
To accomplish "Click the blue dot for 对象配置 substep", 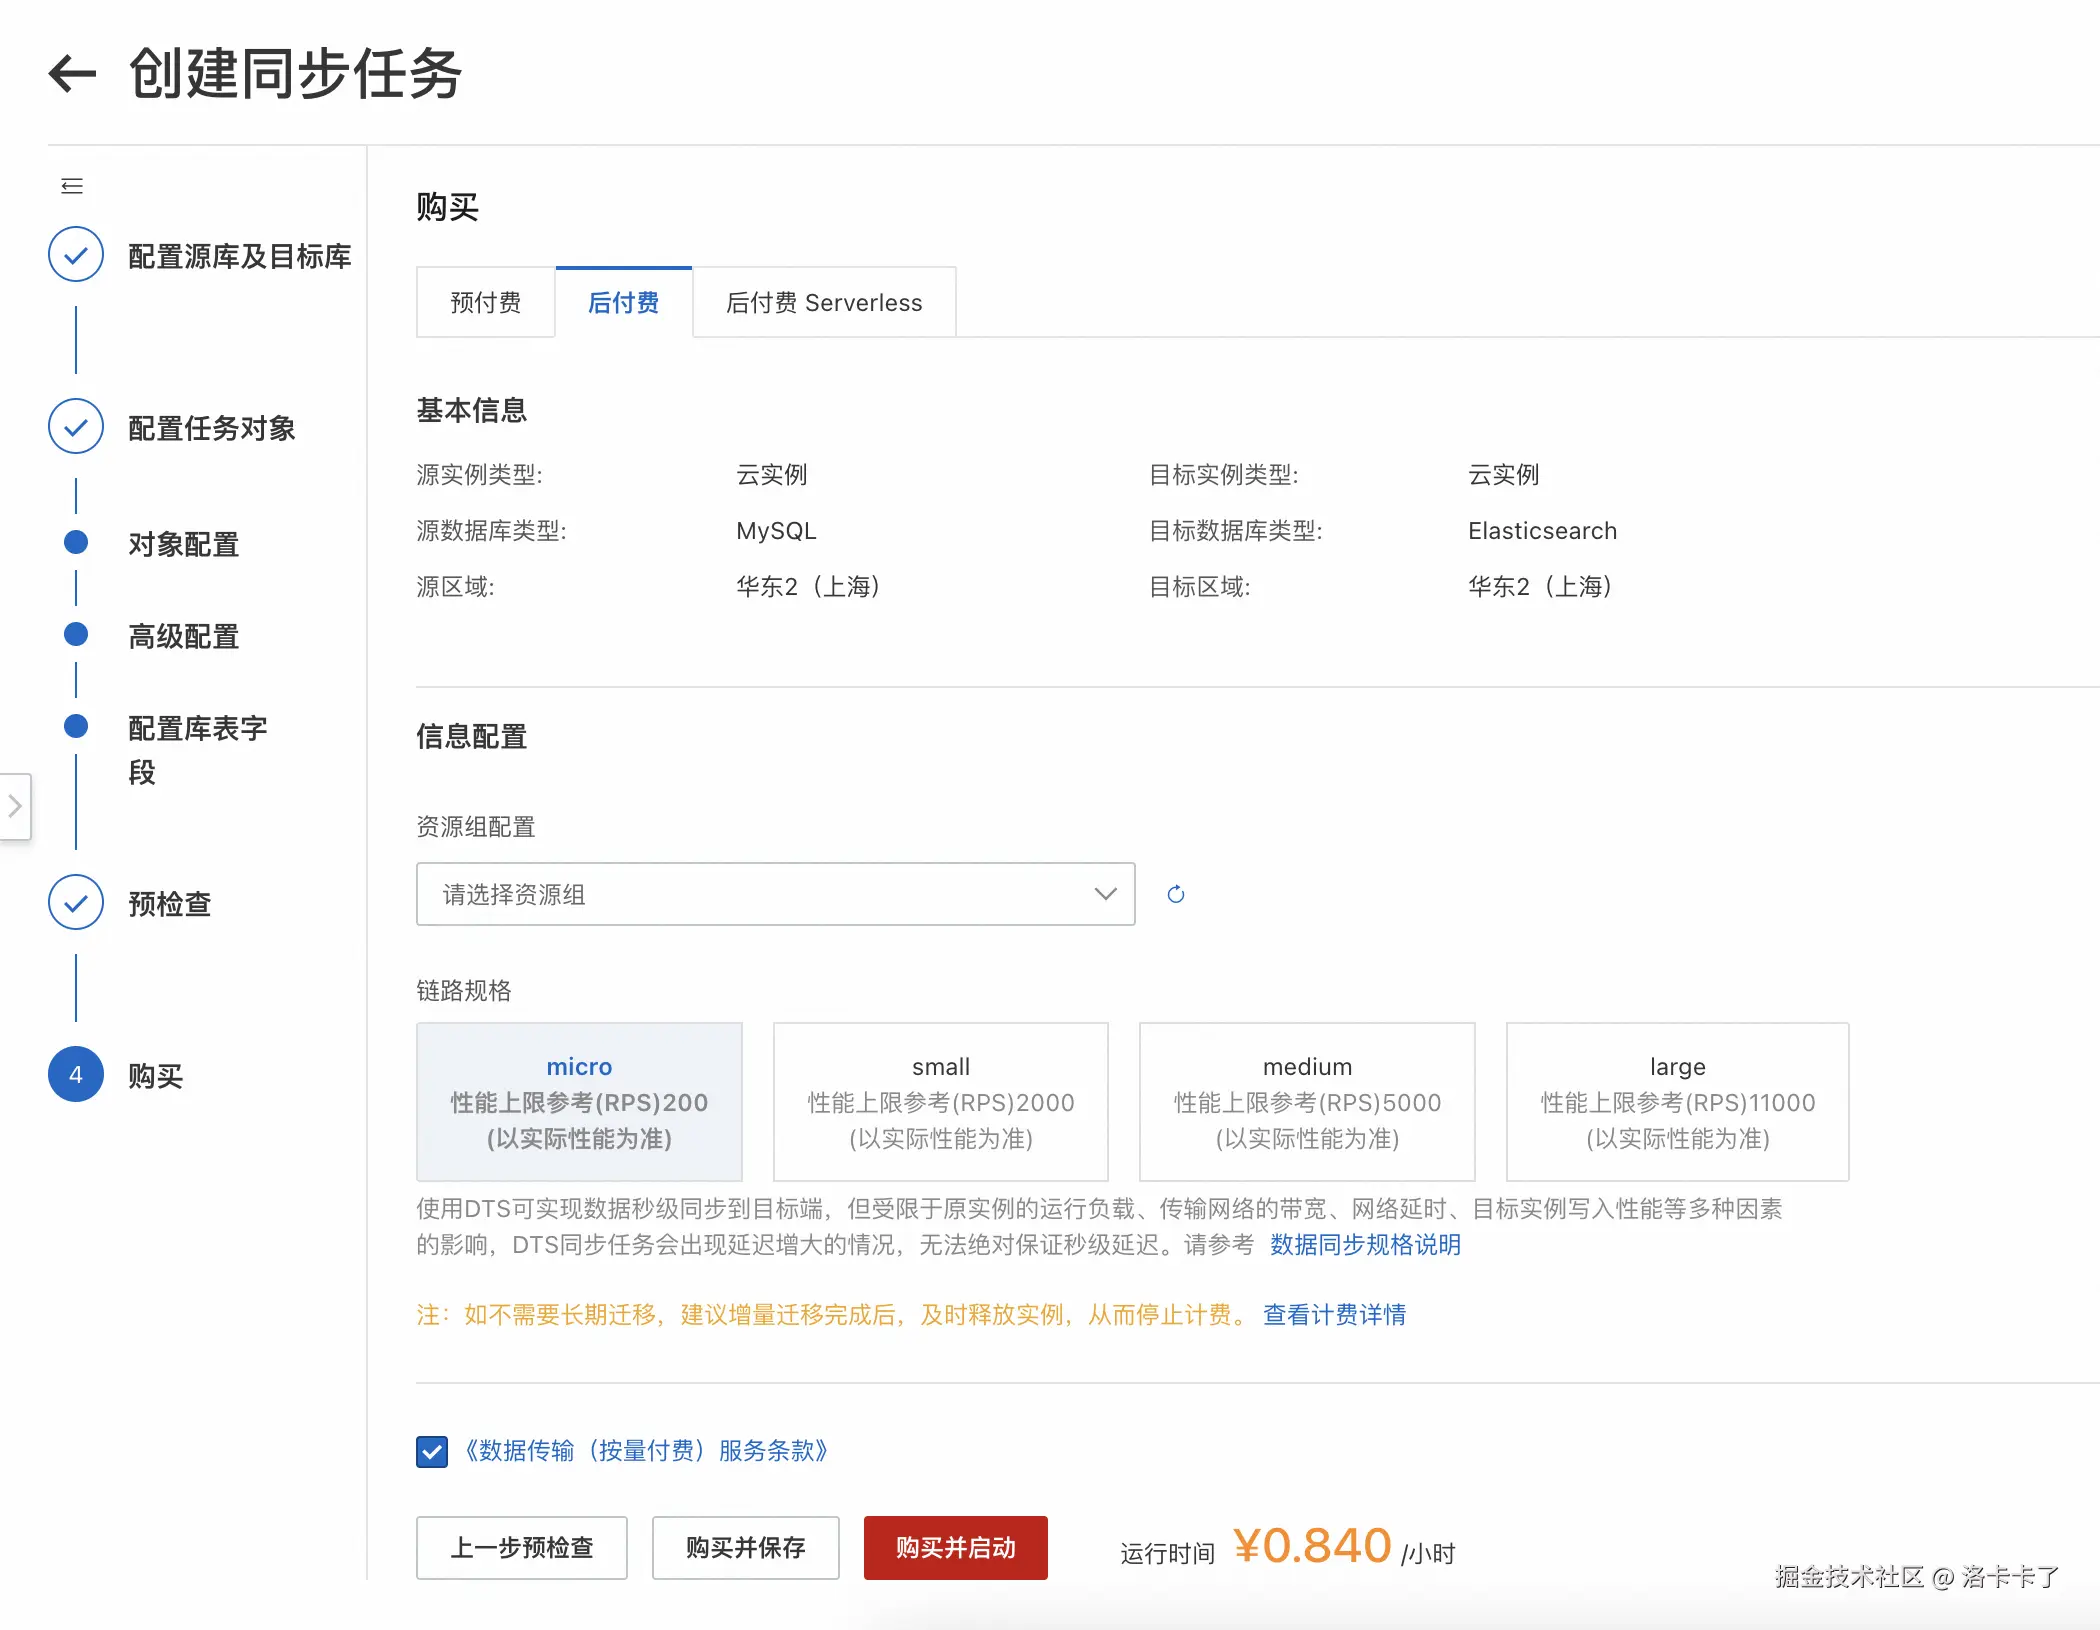I will [76, 543].
